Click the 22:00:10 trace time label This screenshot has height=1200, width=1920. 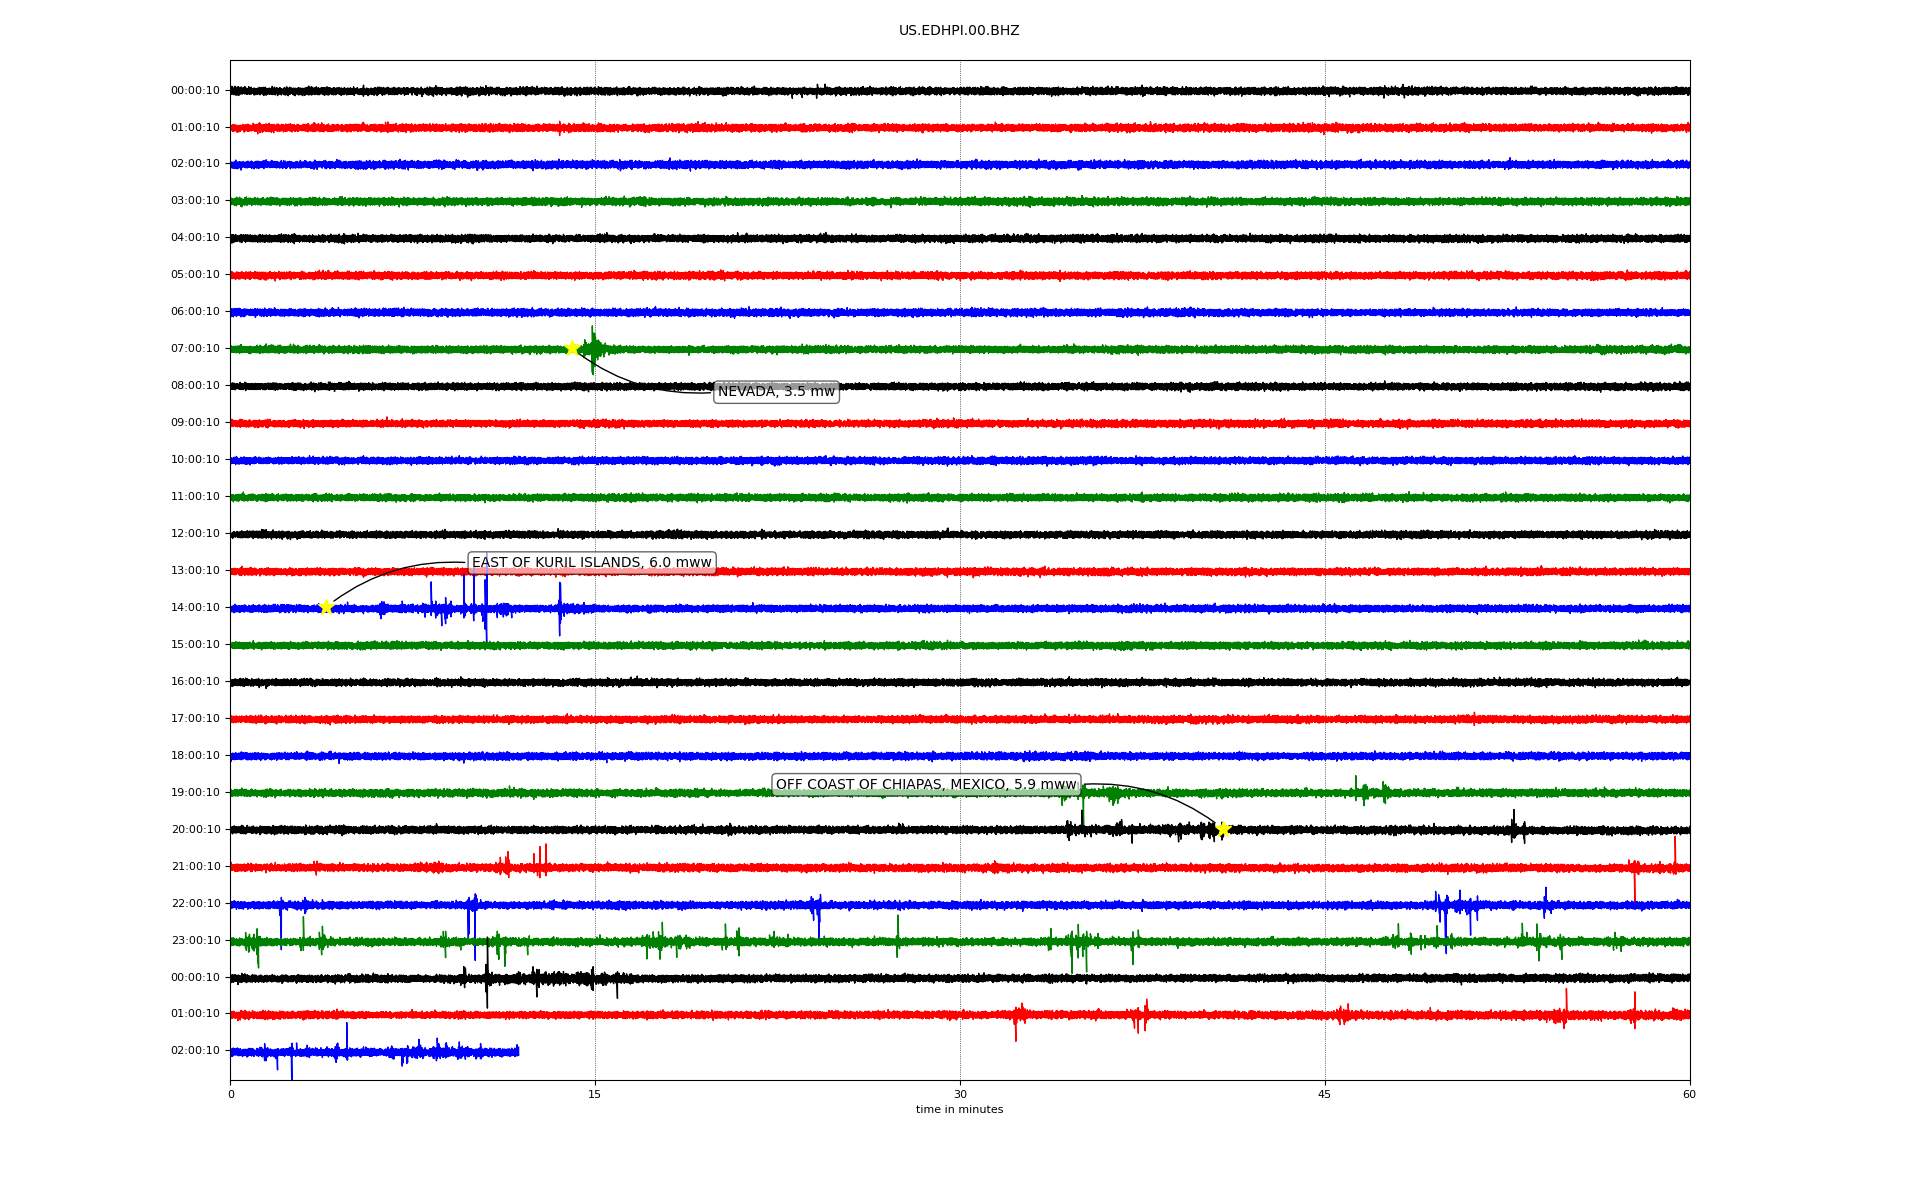195,904
